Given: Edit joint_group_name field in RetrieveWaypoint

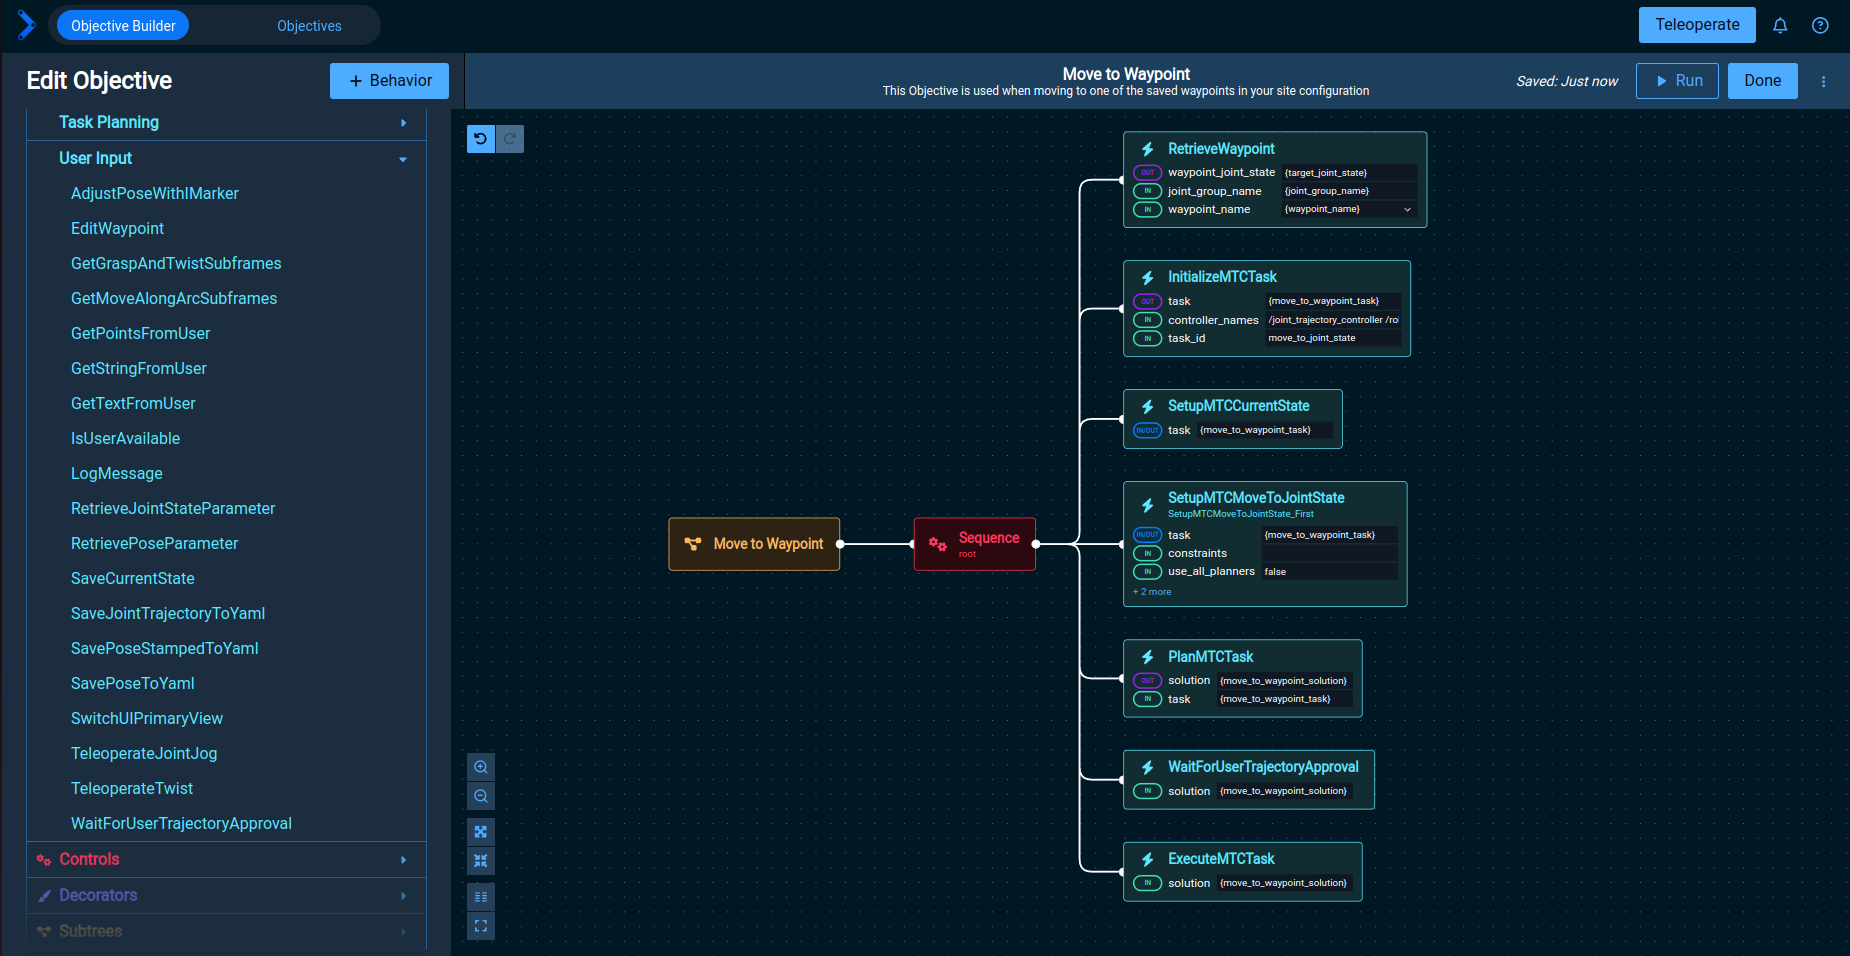Looking at the screenshot, I should [1349, 191].
